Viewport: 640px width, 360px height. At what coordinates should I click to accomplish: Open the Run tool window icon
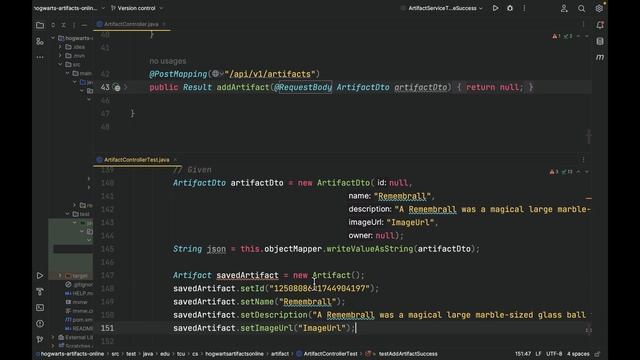pyautogui.click(x=40, y=276)
